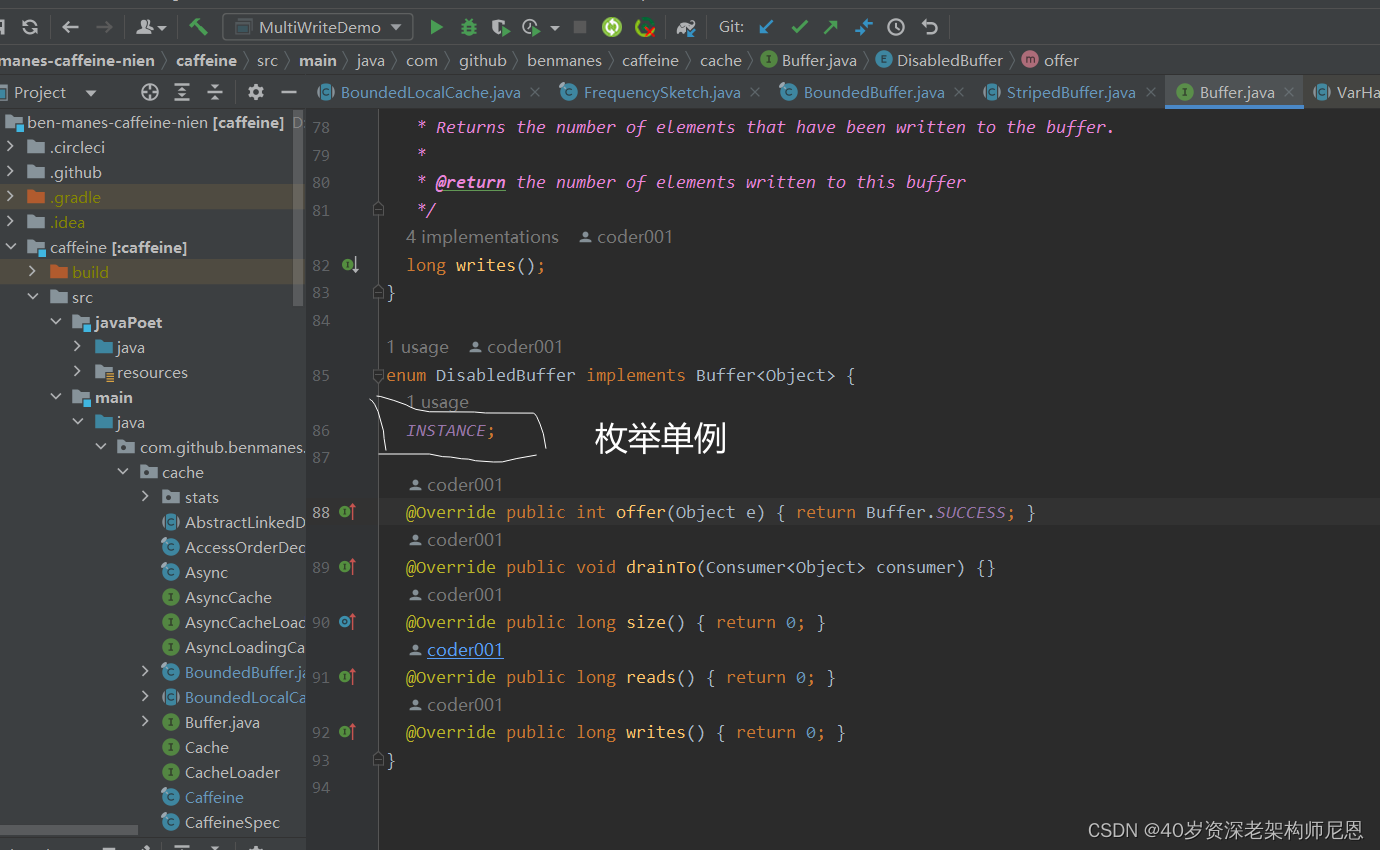Open the Project view selector dropdown

pyautogui.click(x=91, y=93)
